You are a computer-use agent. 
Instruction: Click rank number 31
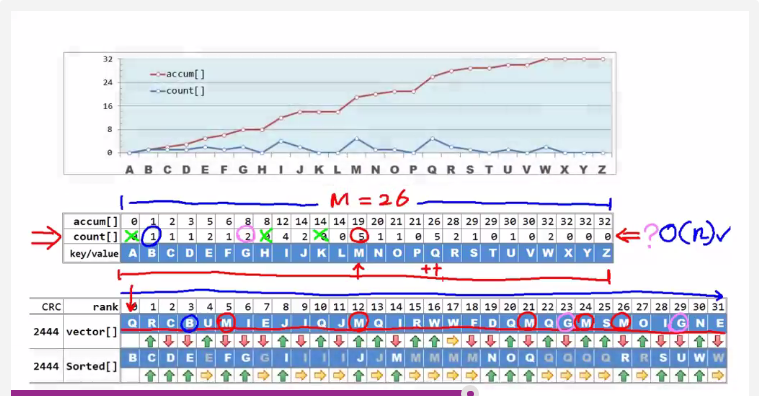pos(717,306)
